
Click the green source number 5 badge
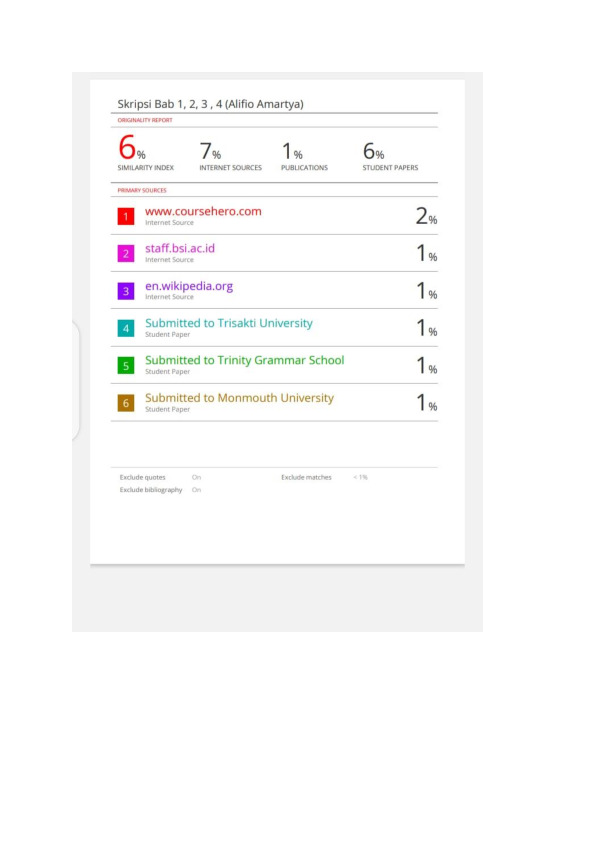pyautogui.click(x=126, y=366)
